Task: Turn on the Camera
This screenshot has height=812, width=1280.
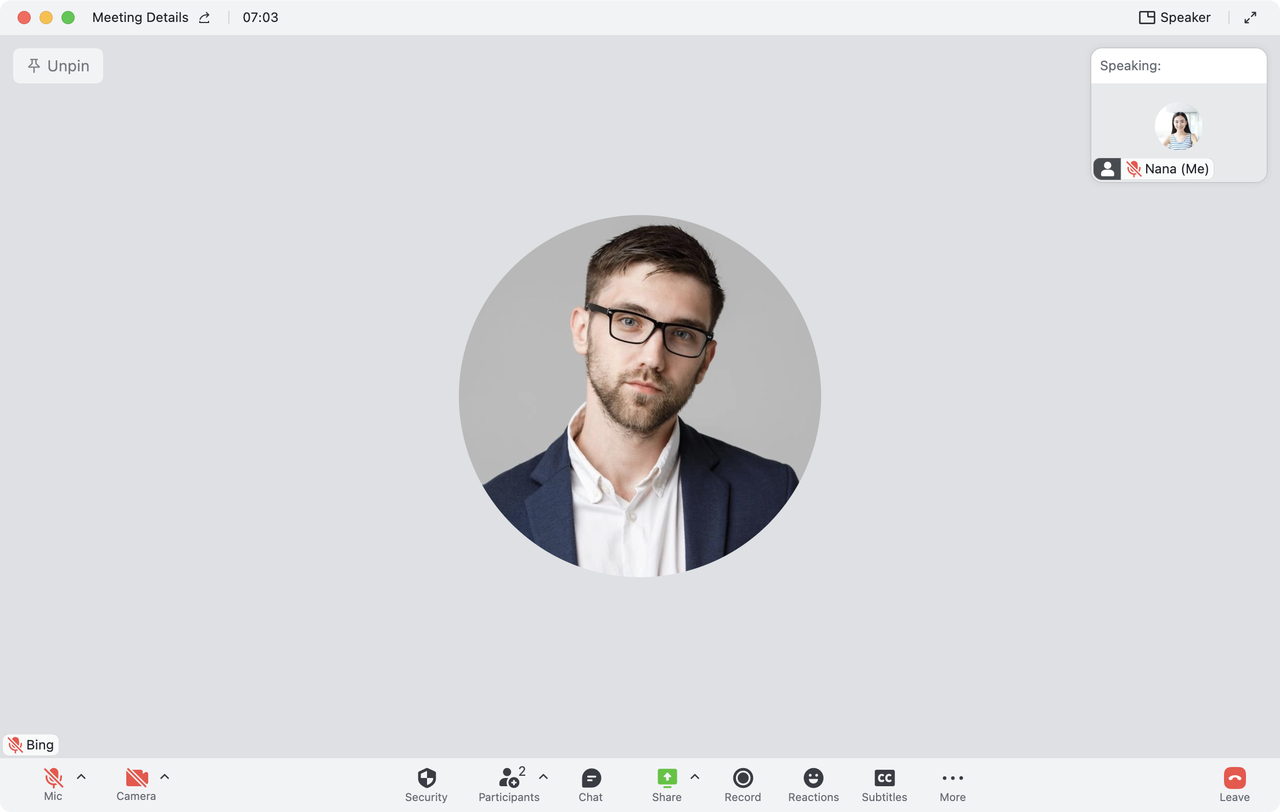Action: point(136,778)
